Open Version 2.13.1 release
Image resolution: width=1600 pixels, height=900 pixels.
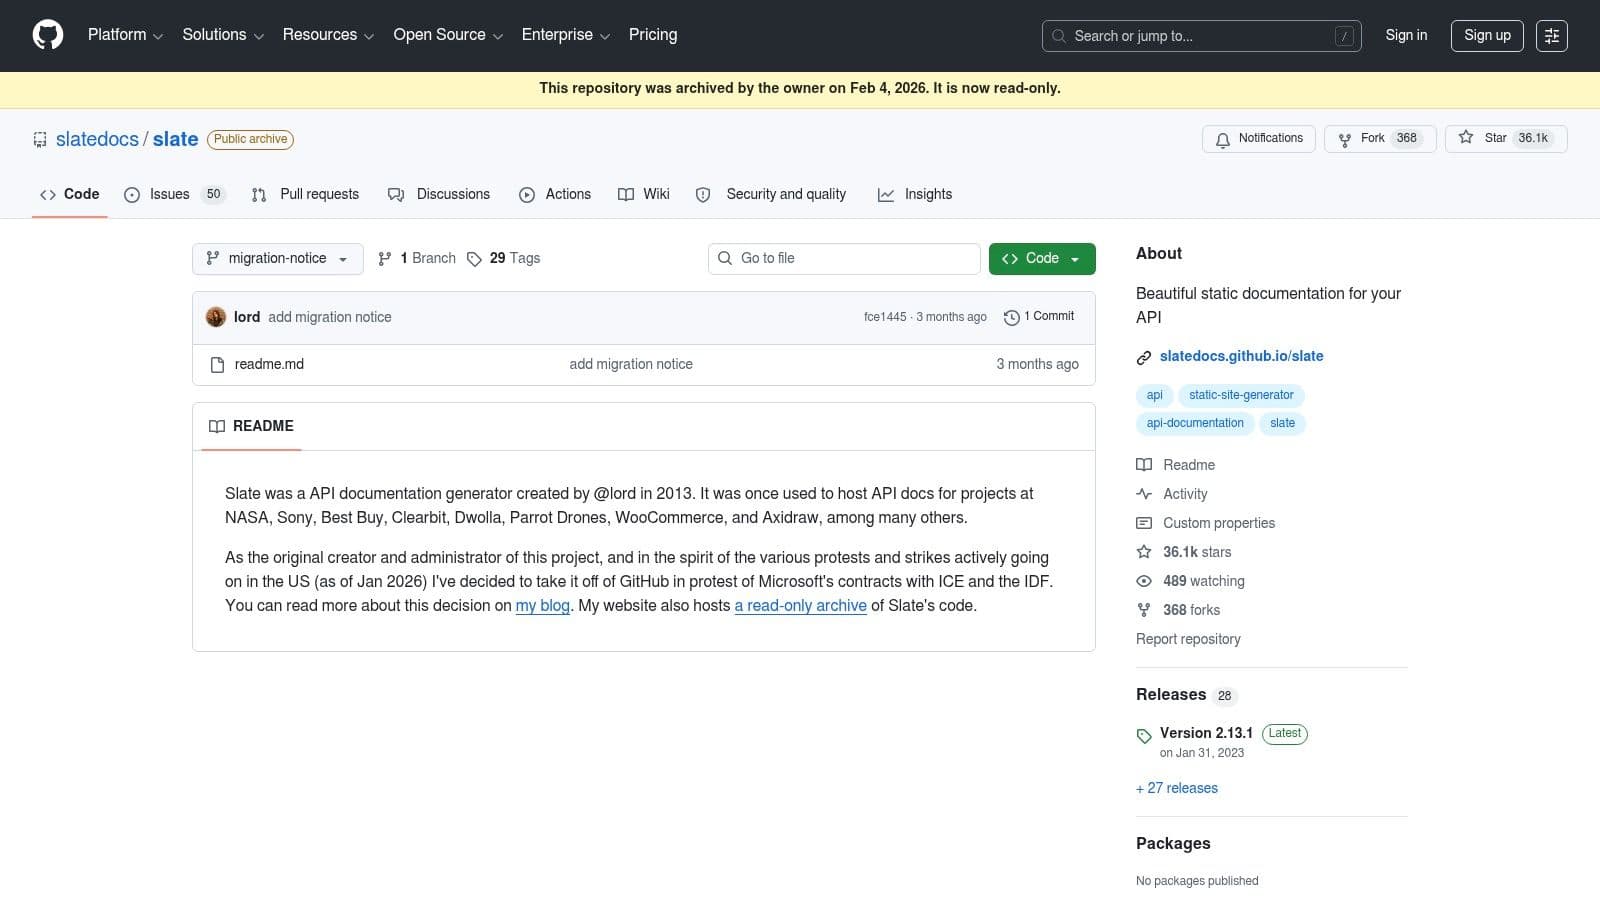pos(1206,733)
